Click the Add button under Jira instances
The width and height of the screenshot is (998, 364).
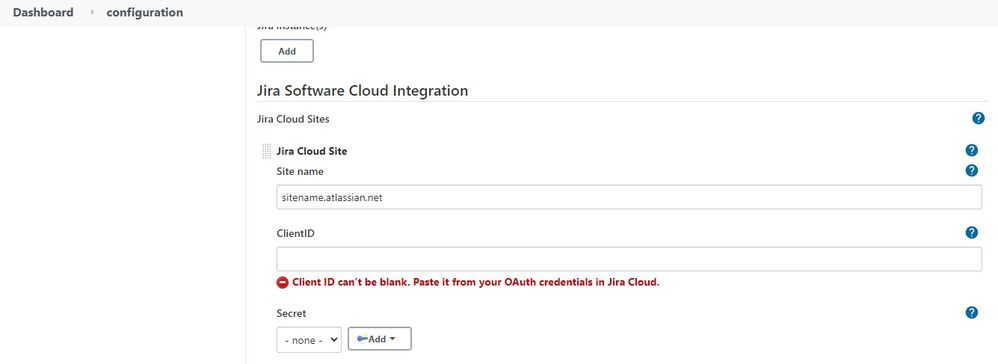[x=287, y=51]
